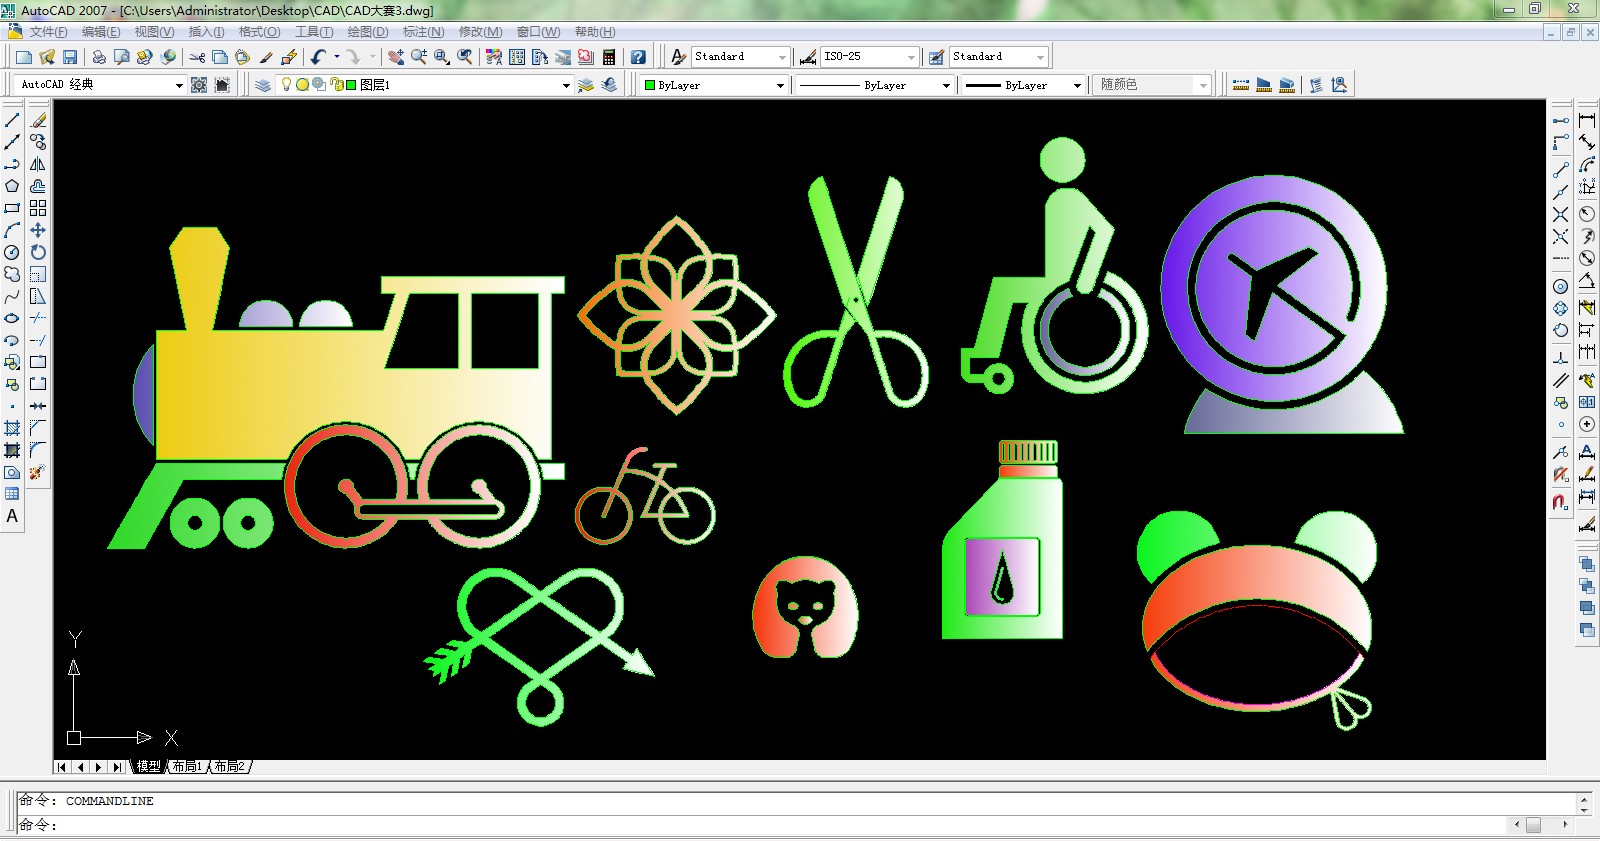This screenshot has height=841, width=1600.
Task: Activate the Rotate tool
Action: 38,252
